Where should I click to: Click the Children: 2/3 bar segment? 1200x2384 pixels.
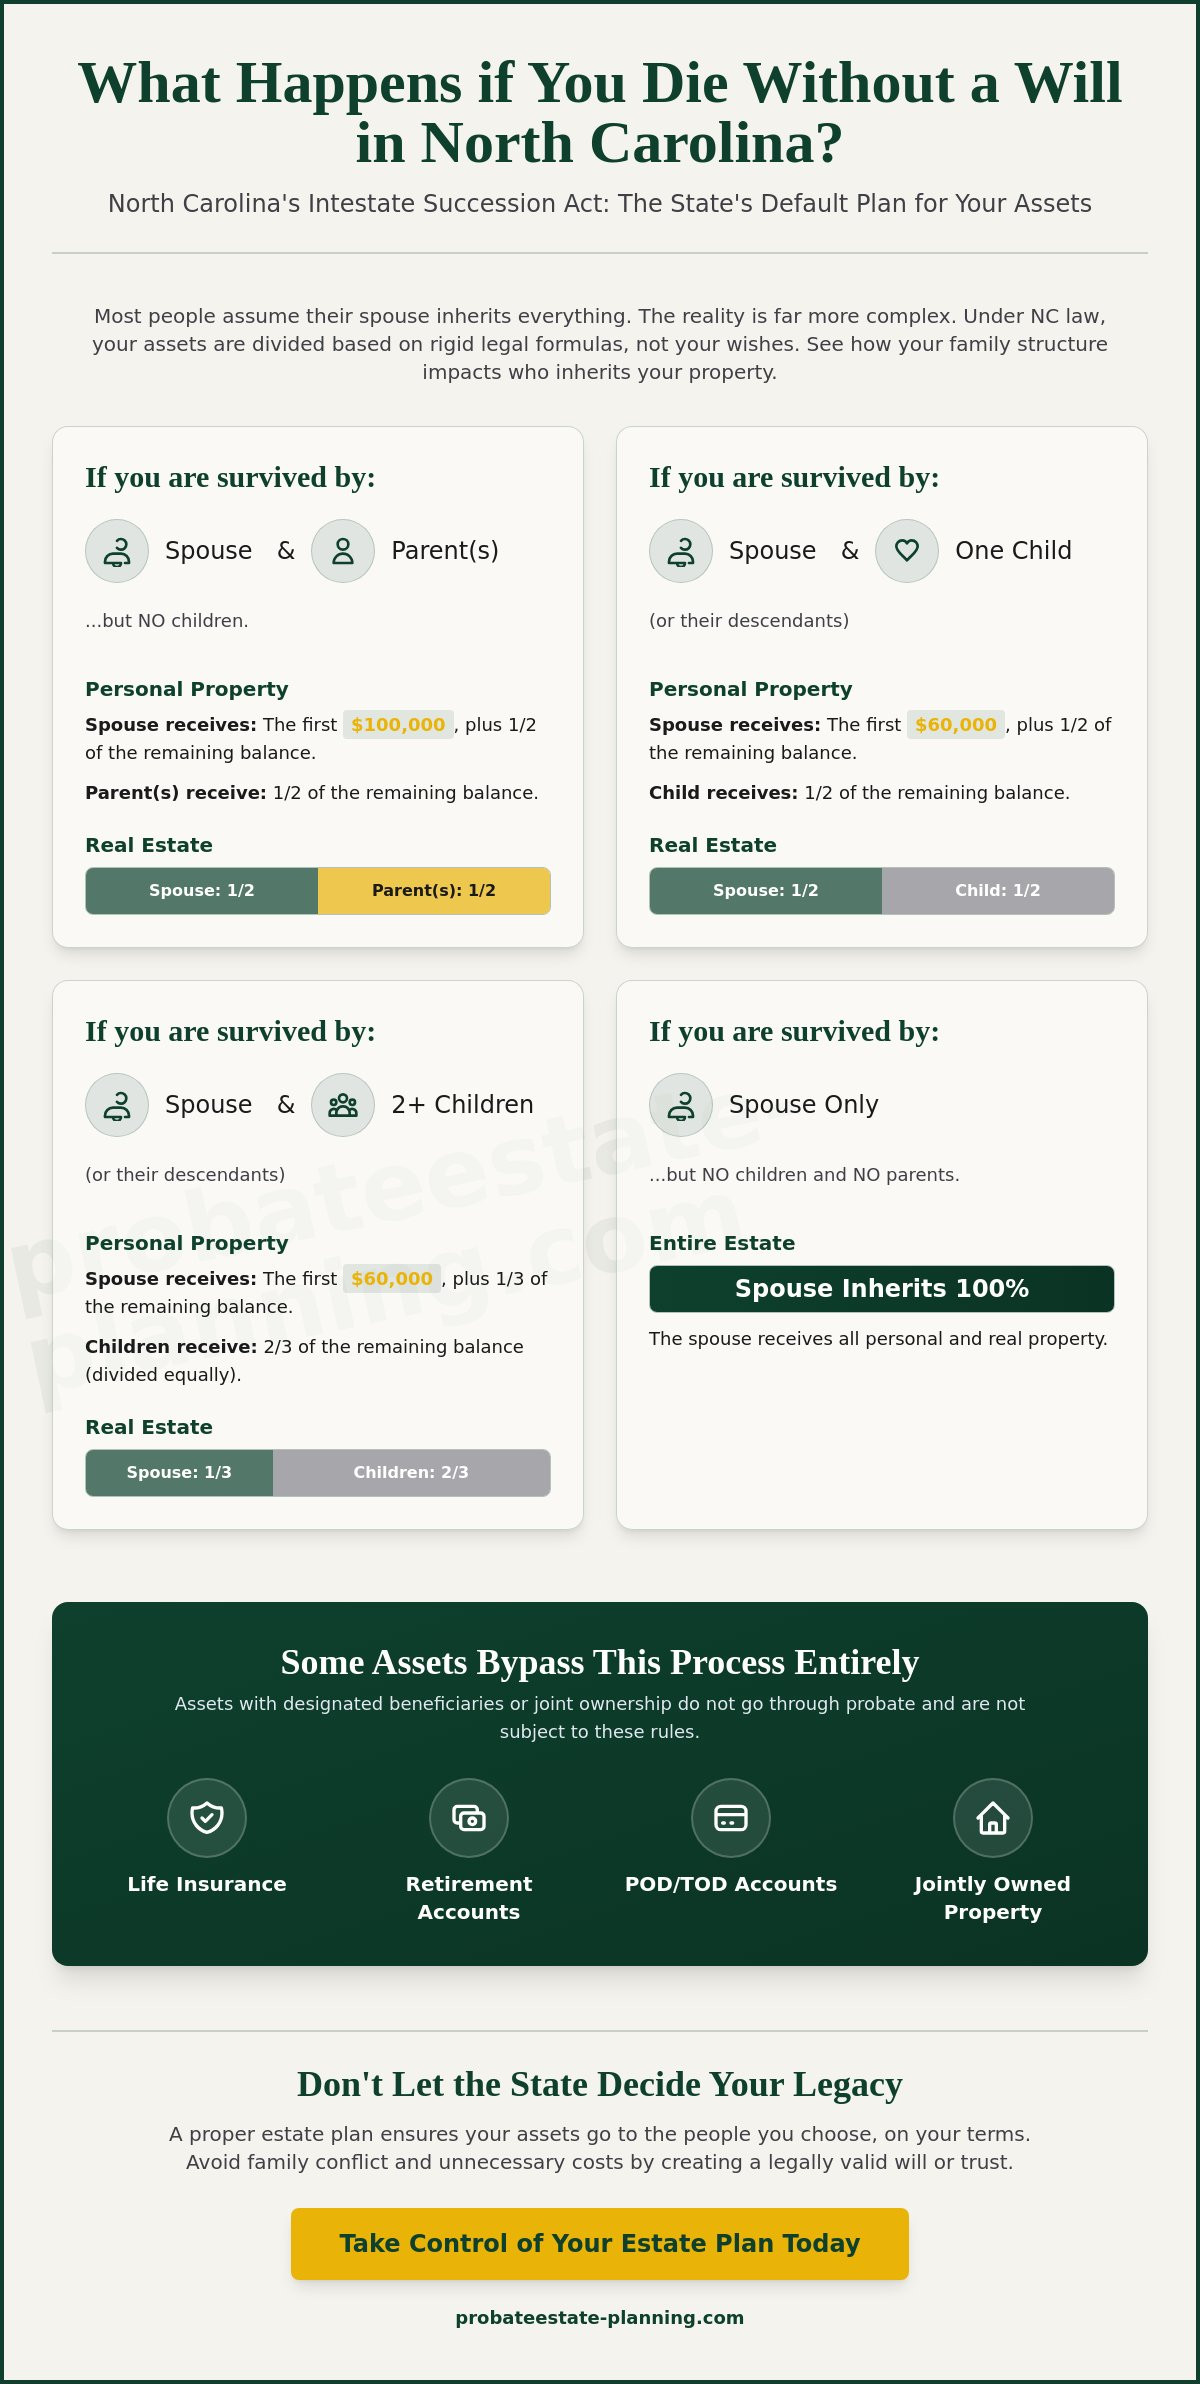click(411, 1473)
